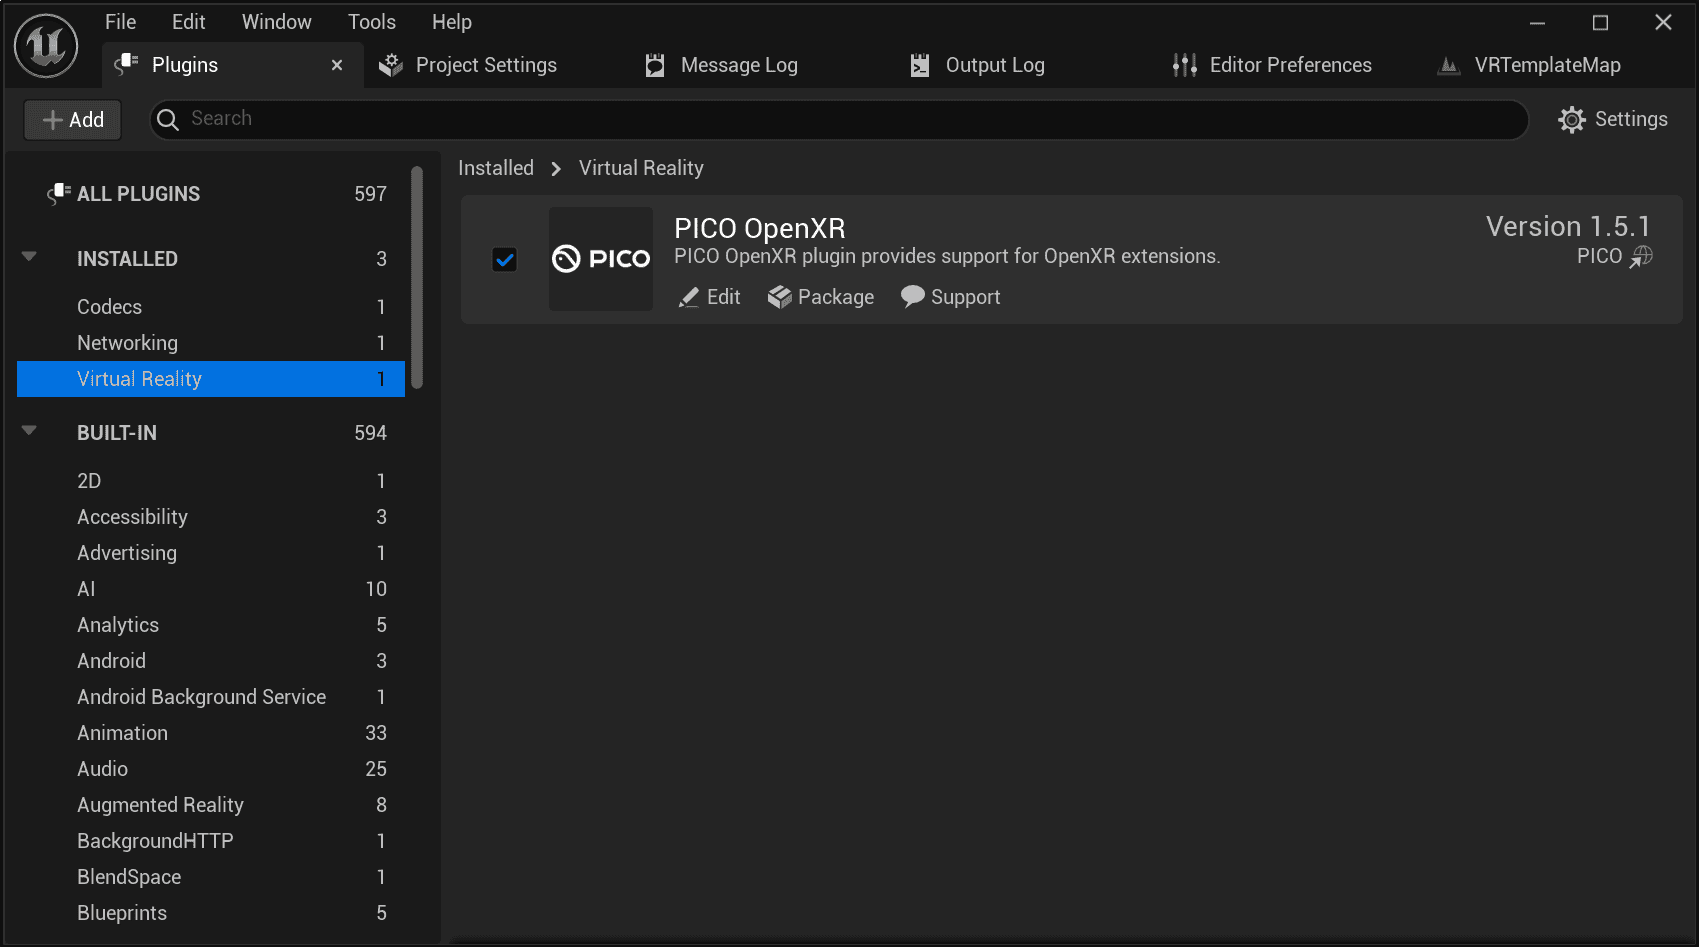Image resolution: width=1699 pixels, height=947 pixels.
Task: Collapse the INSTALLED section
Action: [29, 256]
